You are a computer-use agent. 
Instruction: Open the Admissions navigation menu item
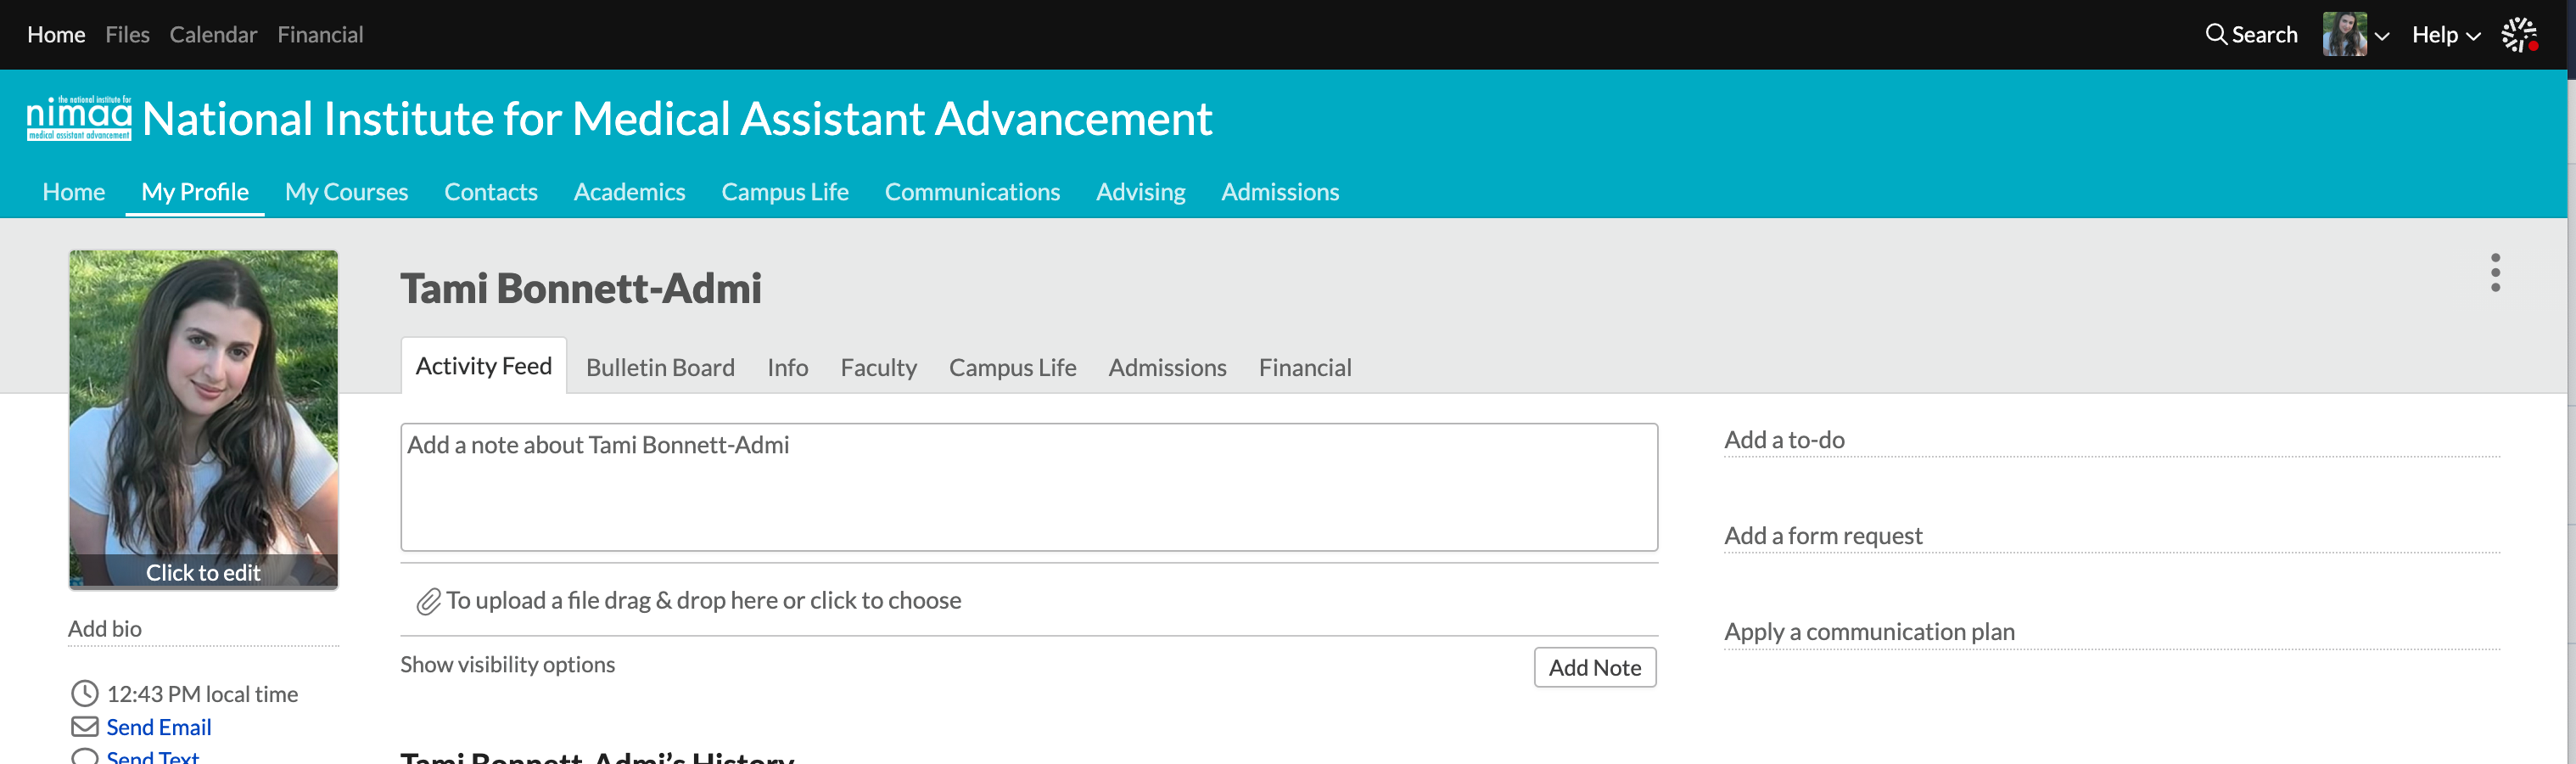(1279, 192)
